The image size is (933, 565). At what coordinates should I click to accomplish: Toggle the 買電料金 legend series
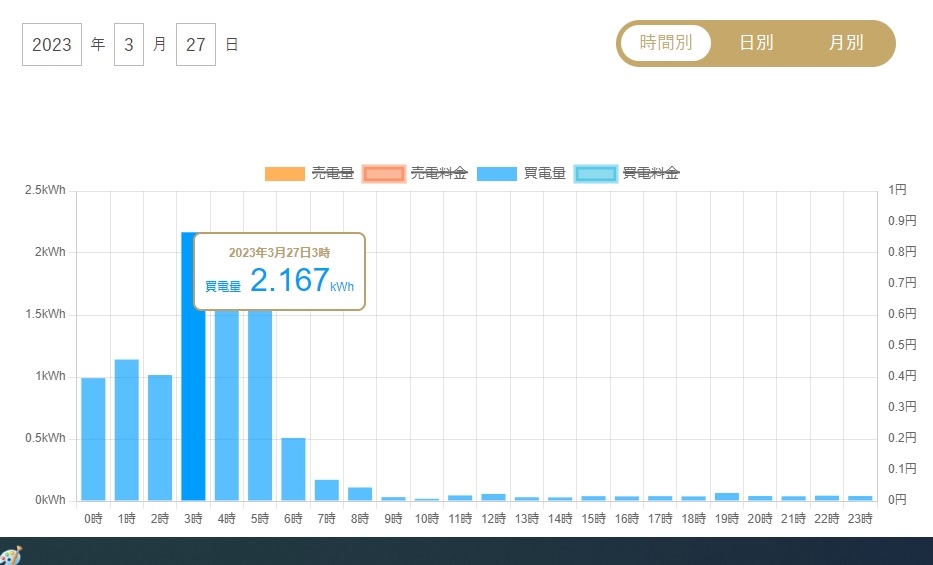(627, 173)
